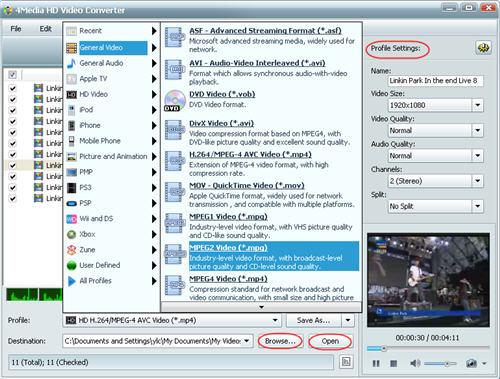Toggle the select-all checkbox in list header
The width and height of the screenshot is (500, 379).
point(12,74)
